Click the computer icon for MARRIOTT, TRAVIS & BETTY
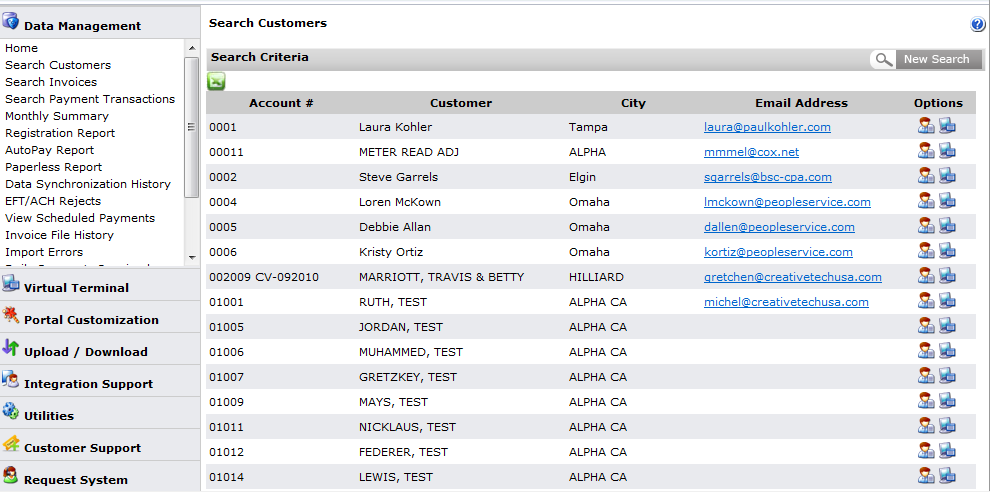 point(947,276)
